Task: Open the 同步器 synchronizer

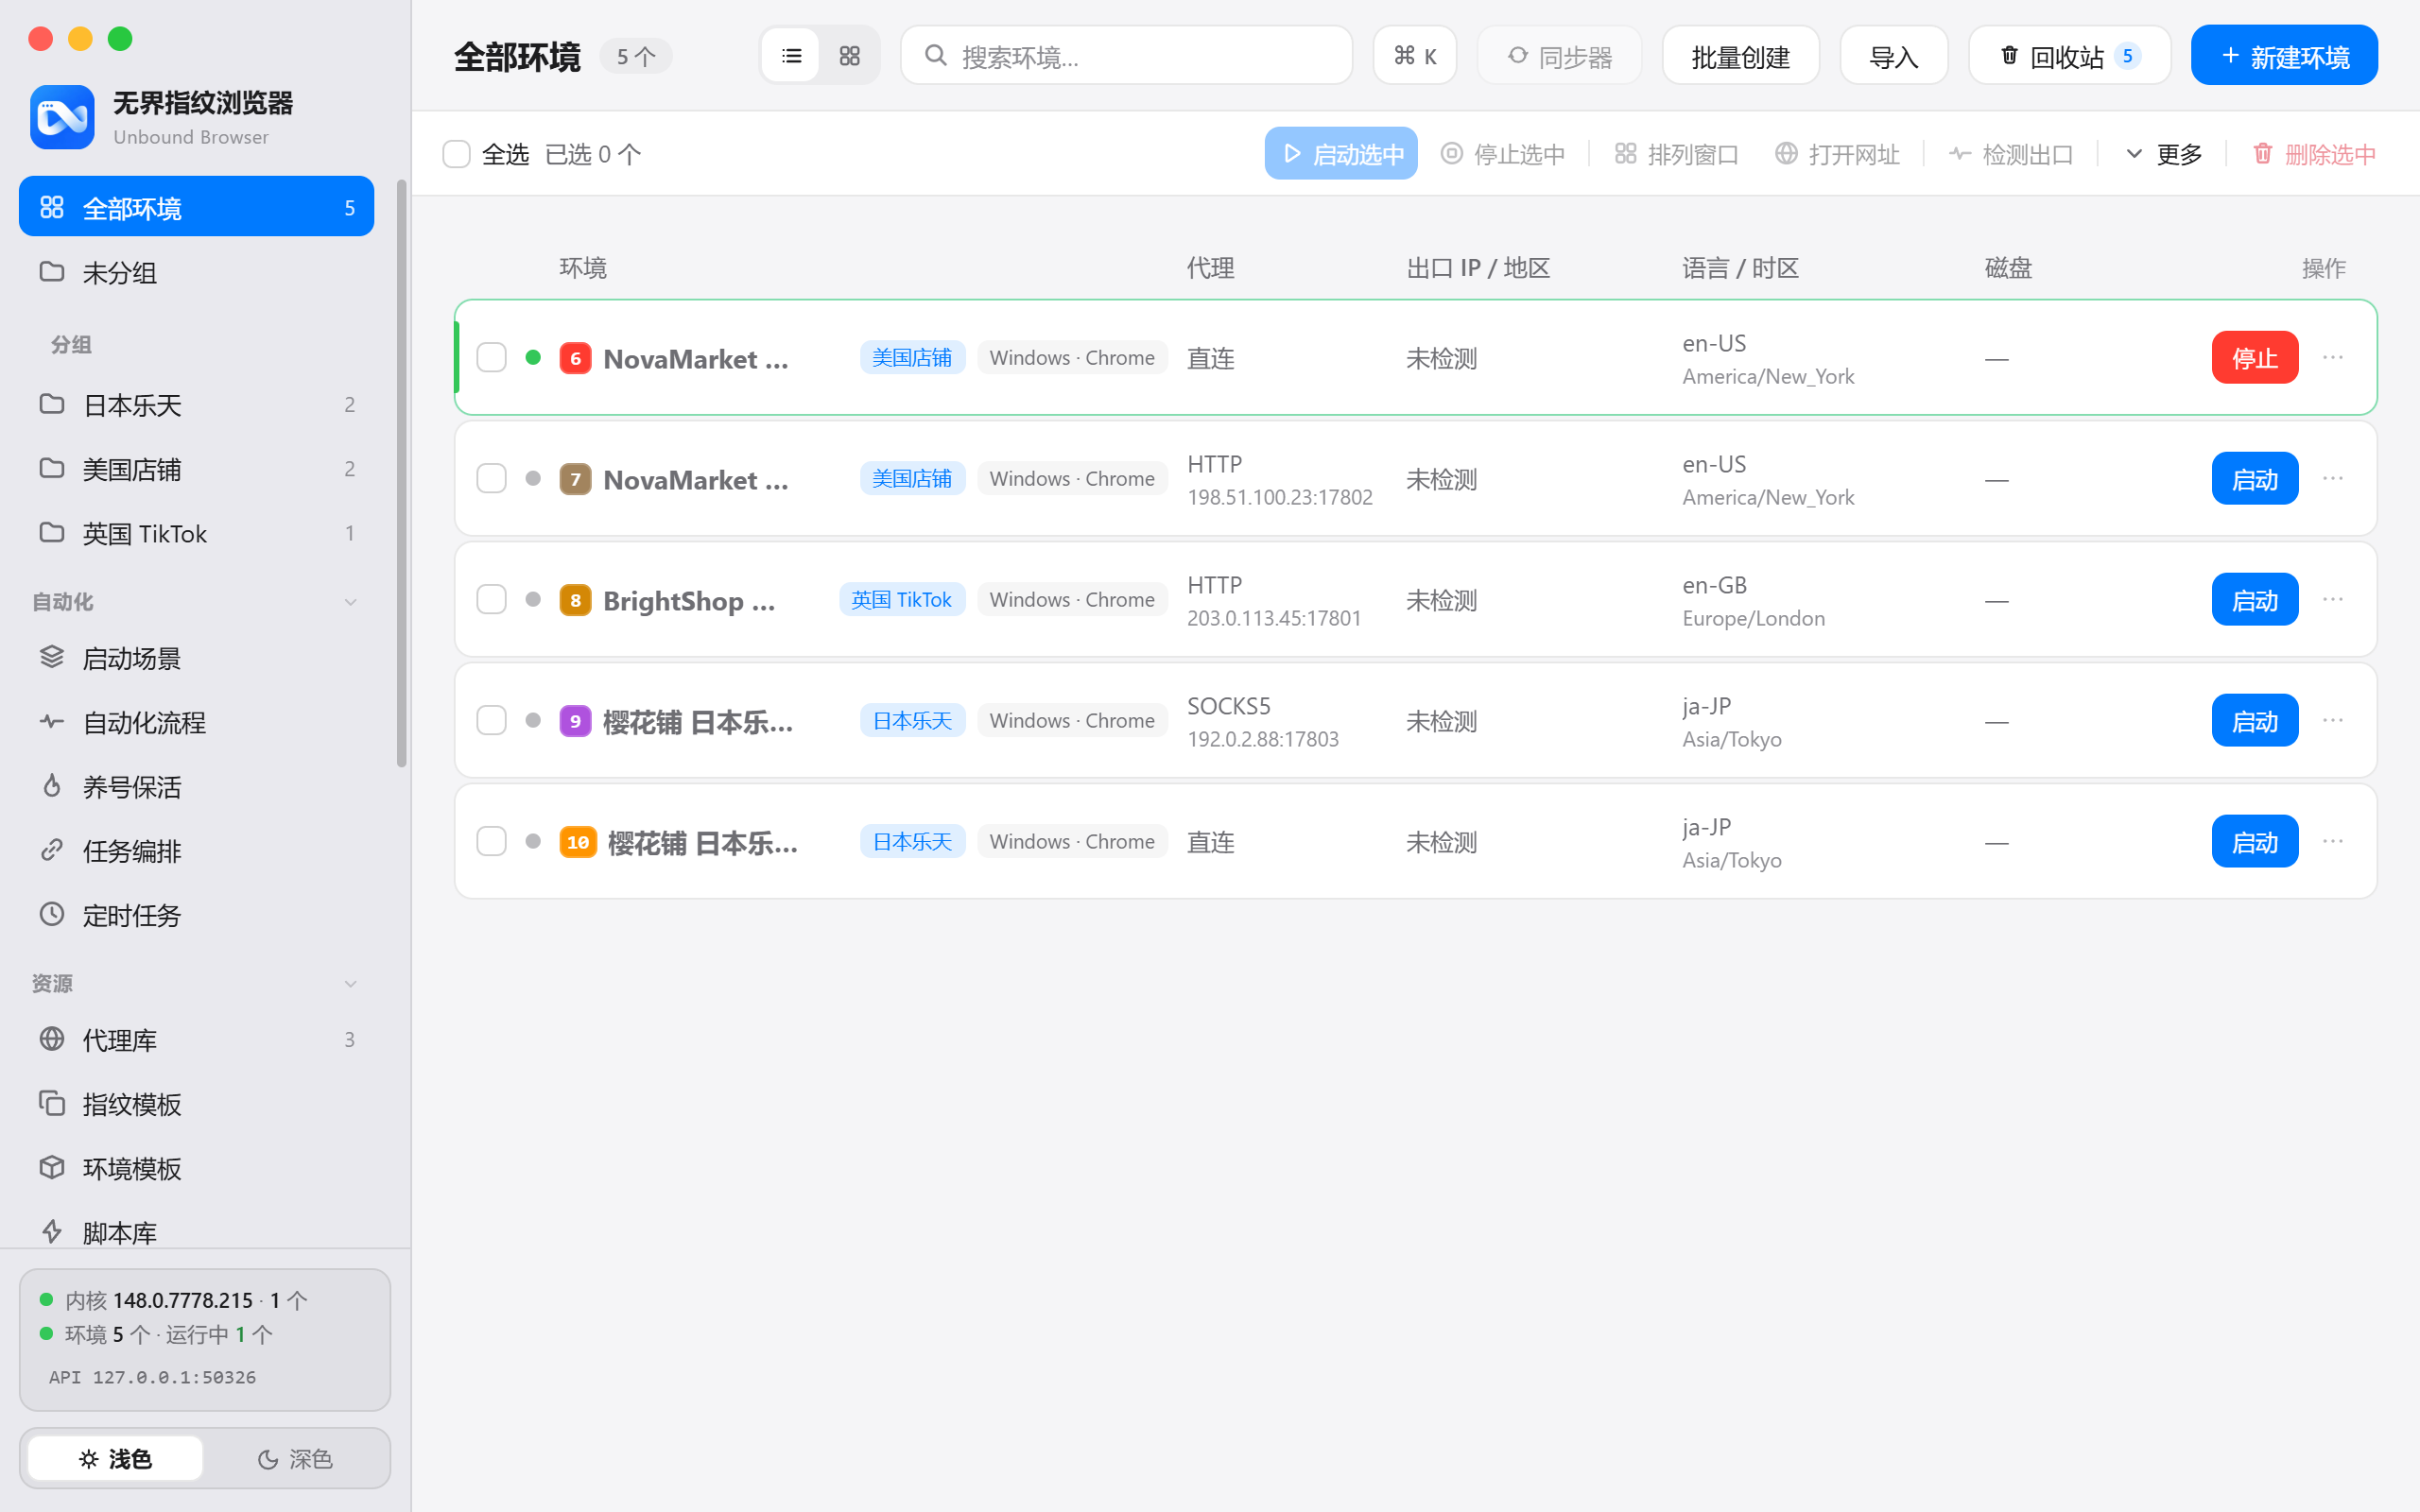Action: (1559, 56)
